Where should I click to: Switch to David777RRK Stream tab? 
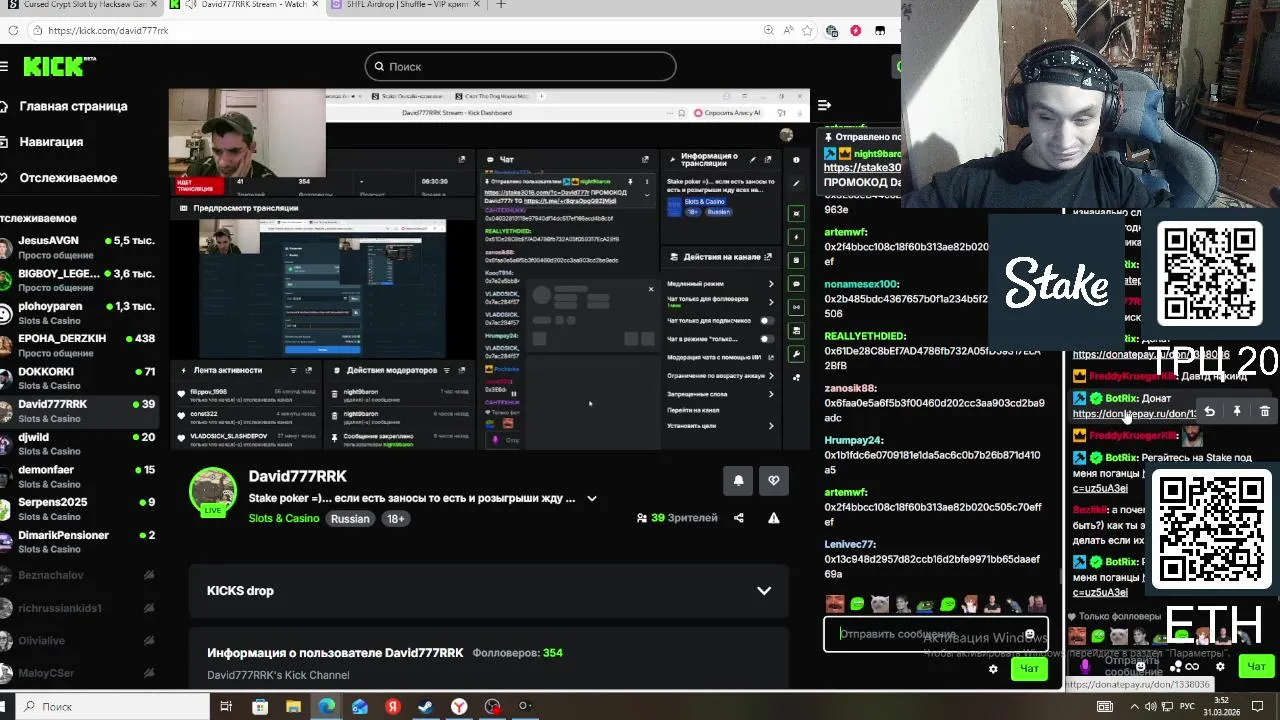(243, 5)
